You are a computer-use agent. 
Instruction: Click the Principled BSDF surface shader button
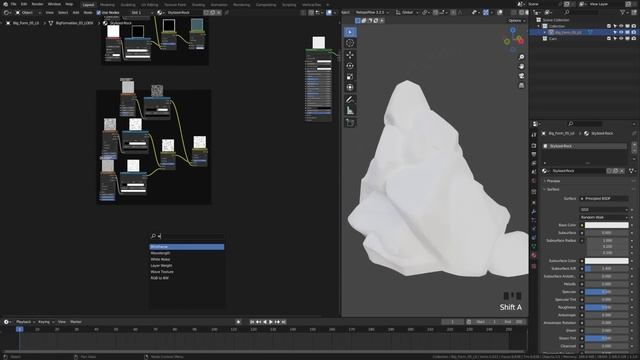tap(603, 199)
